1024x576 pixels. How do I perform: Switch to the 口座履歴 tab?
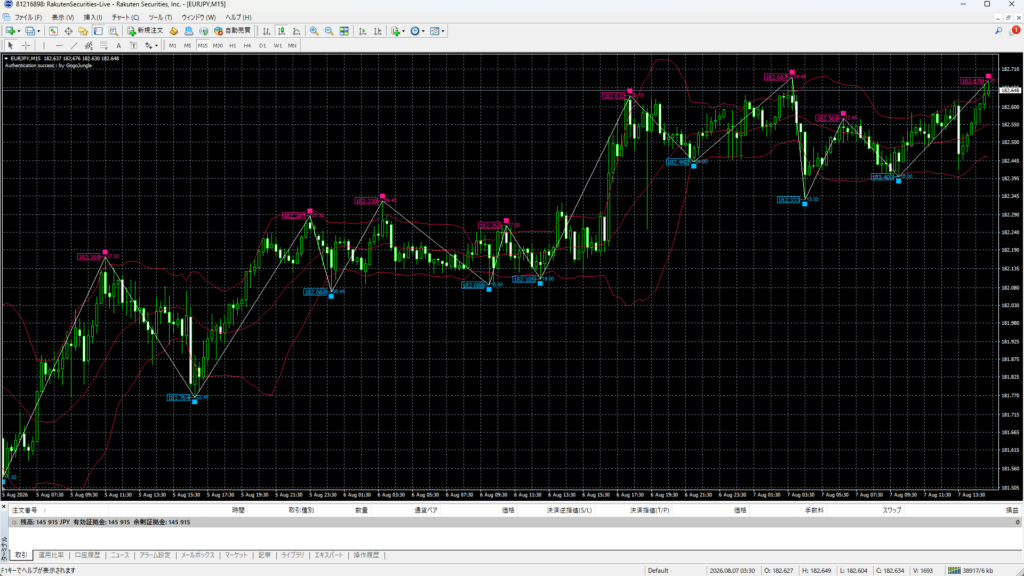(87, 555)
